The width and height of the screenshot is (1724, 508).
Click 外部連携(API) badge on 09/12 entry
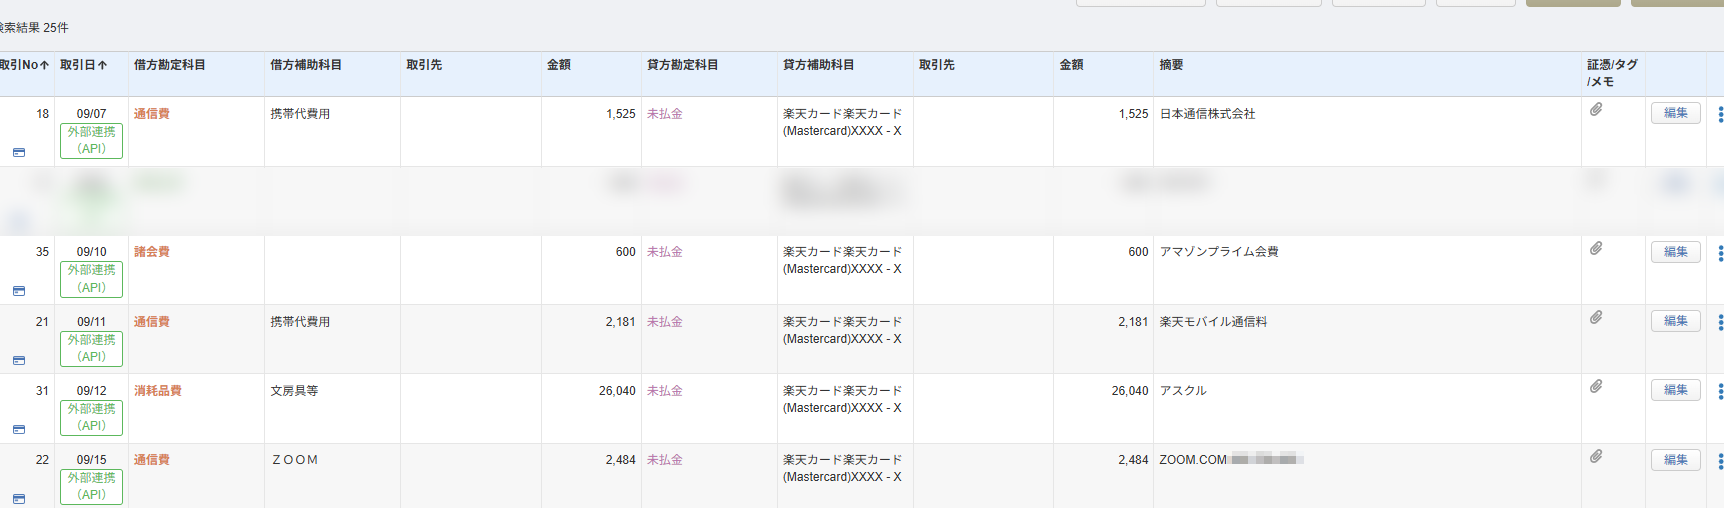92,418
